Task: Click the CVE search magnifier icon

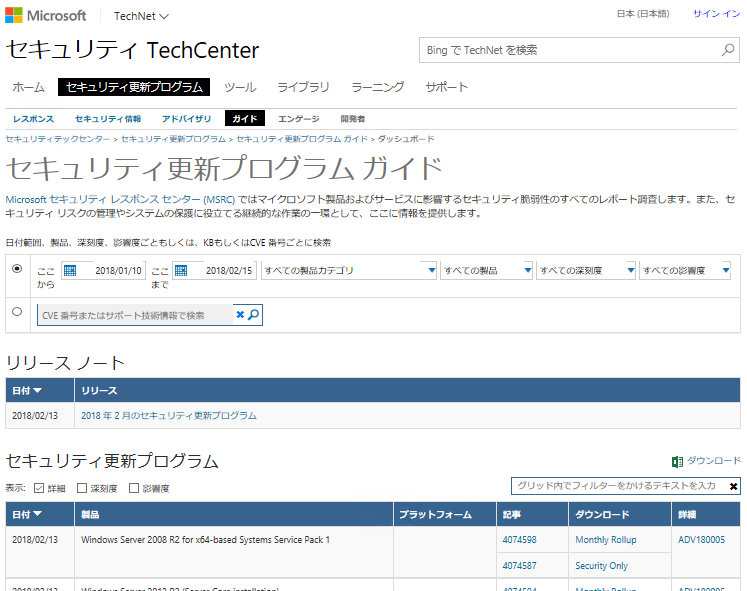Action: tap(254, 315)
